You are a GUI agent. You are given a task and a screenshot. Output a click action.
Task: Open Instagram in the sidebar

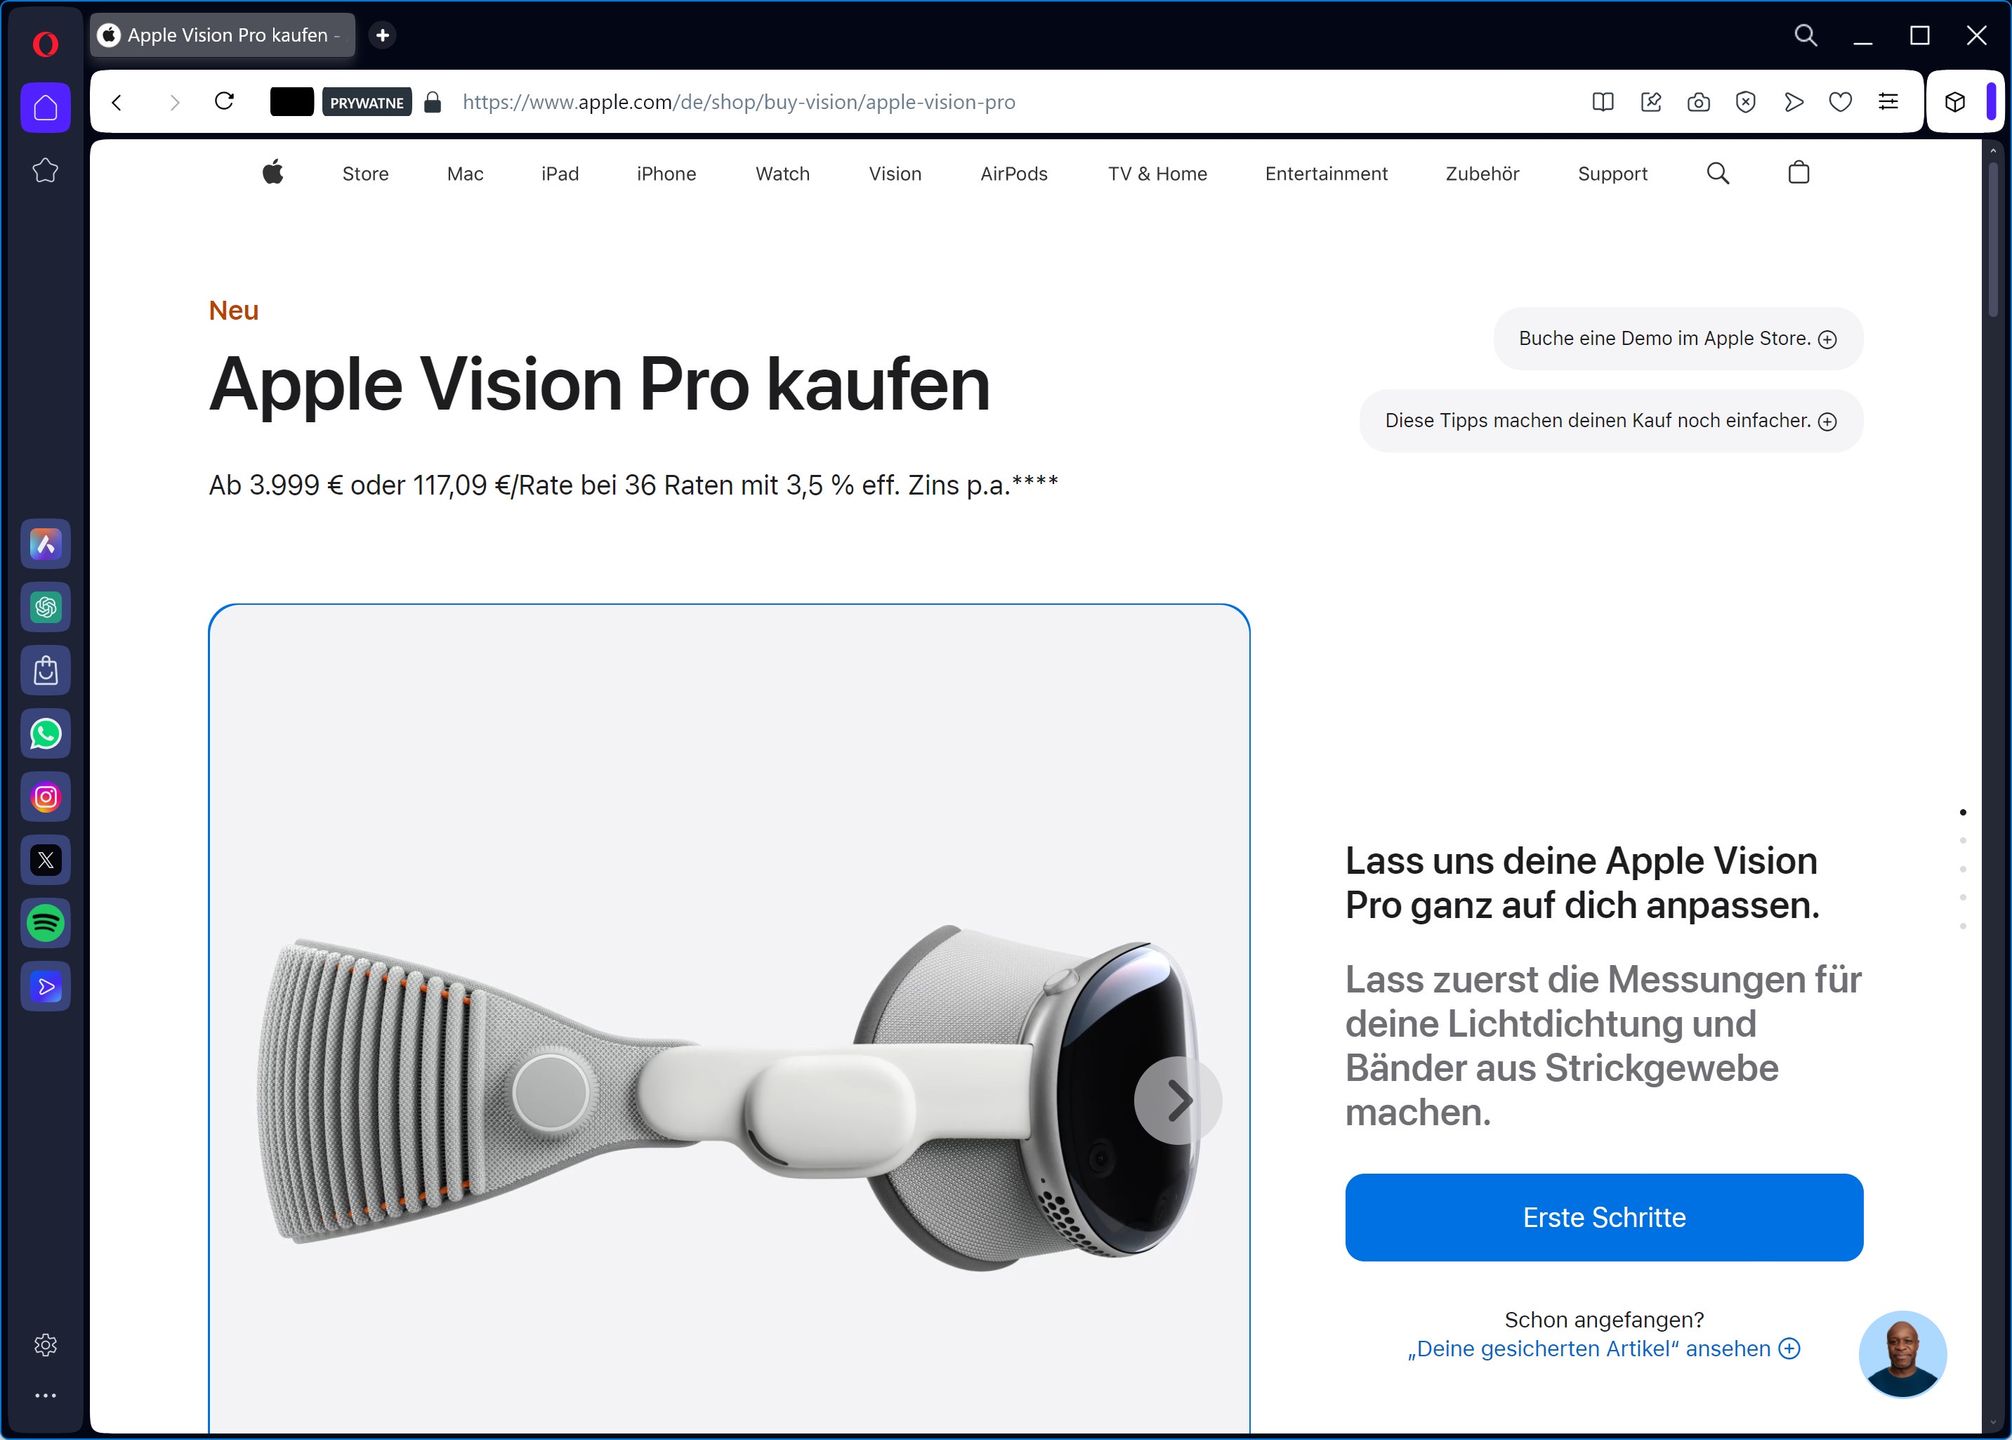tap(46, 797)
